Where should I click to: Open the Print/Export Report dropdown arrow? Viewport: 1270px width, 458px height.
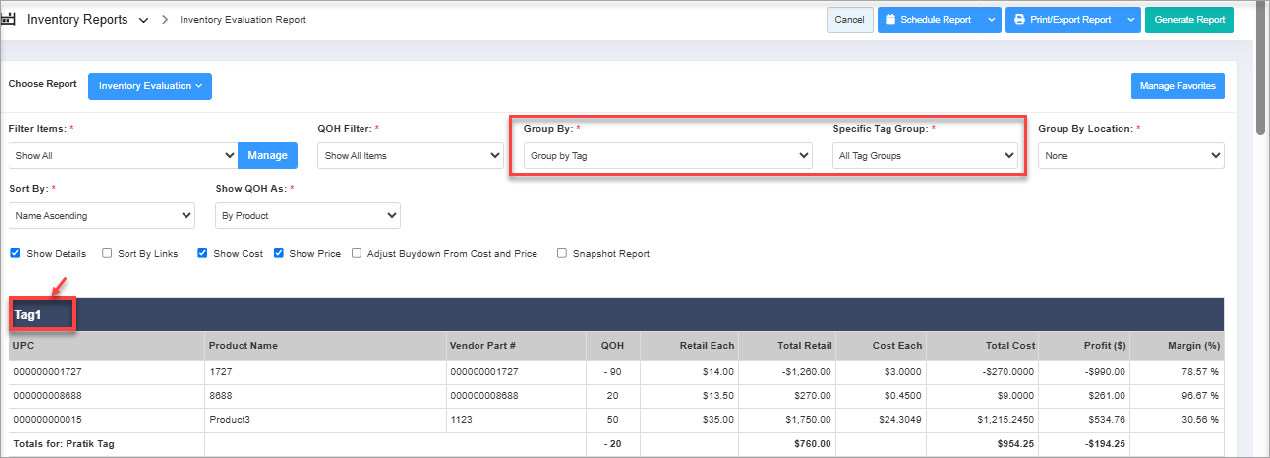pyautogui.click(x=1129, y=20)
